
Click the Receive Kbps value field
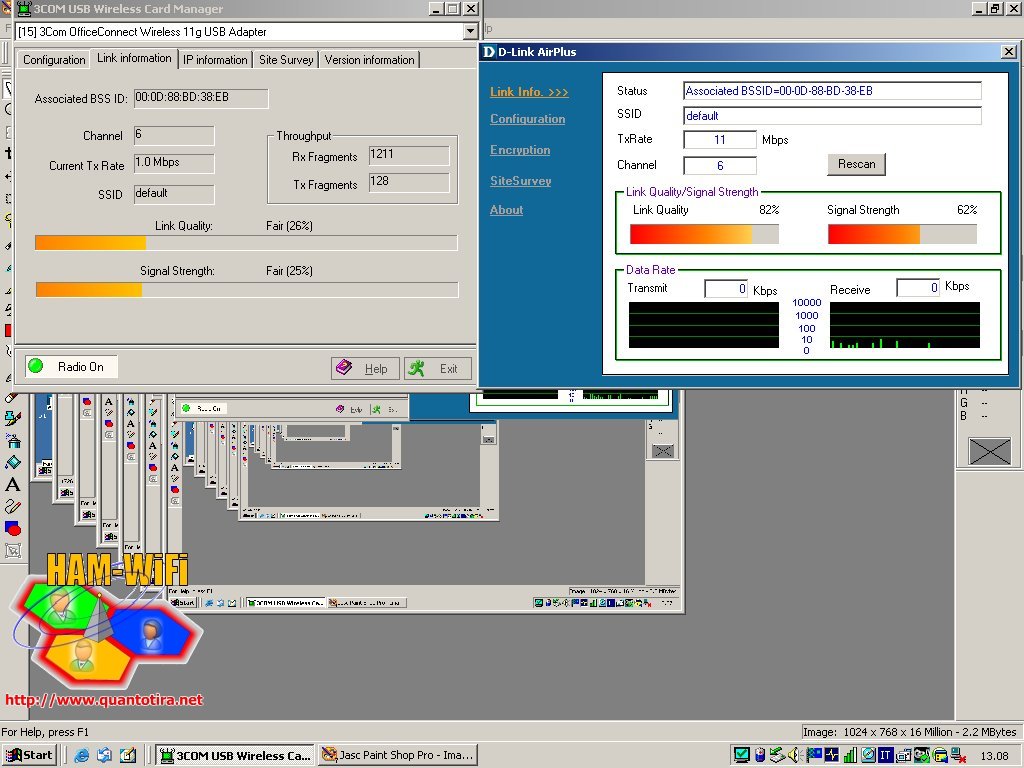tap(918, 287)
